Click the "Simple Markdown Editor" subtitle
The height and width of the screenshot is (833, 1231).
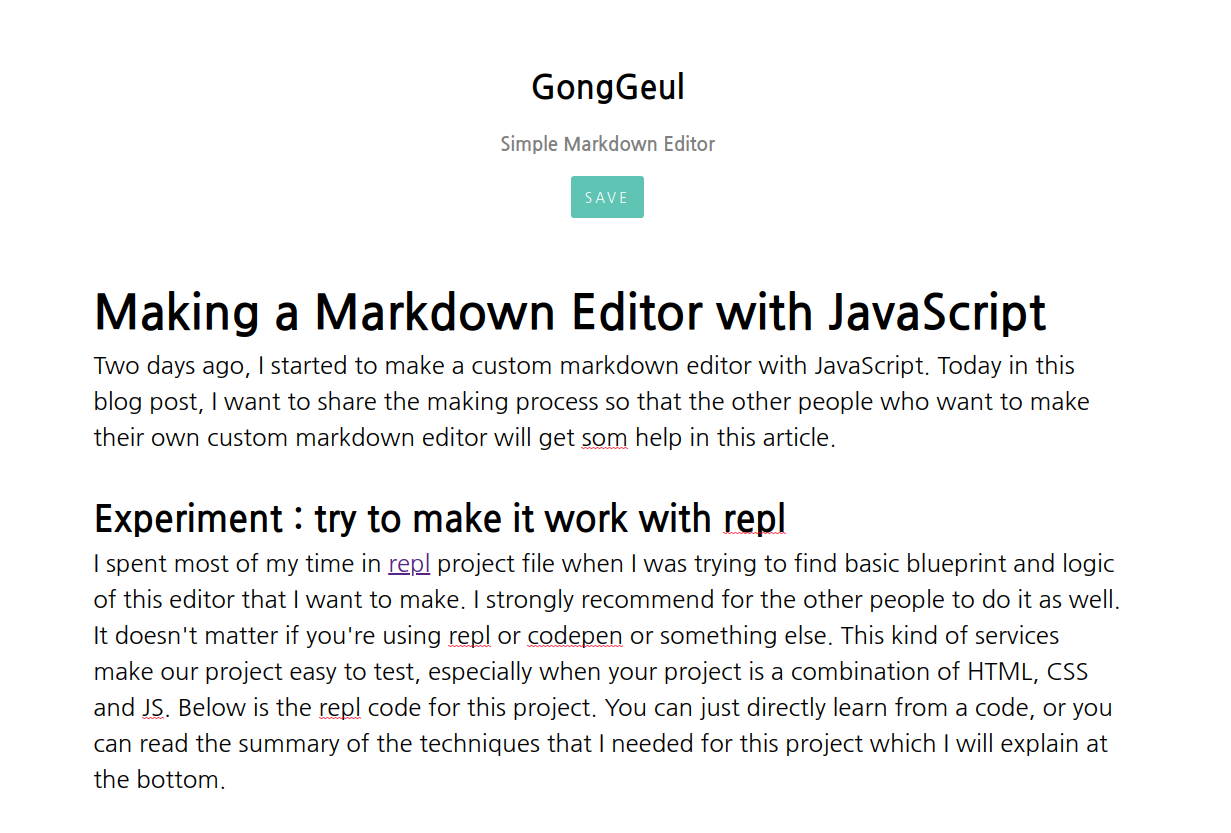607,144
